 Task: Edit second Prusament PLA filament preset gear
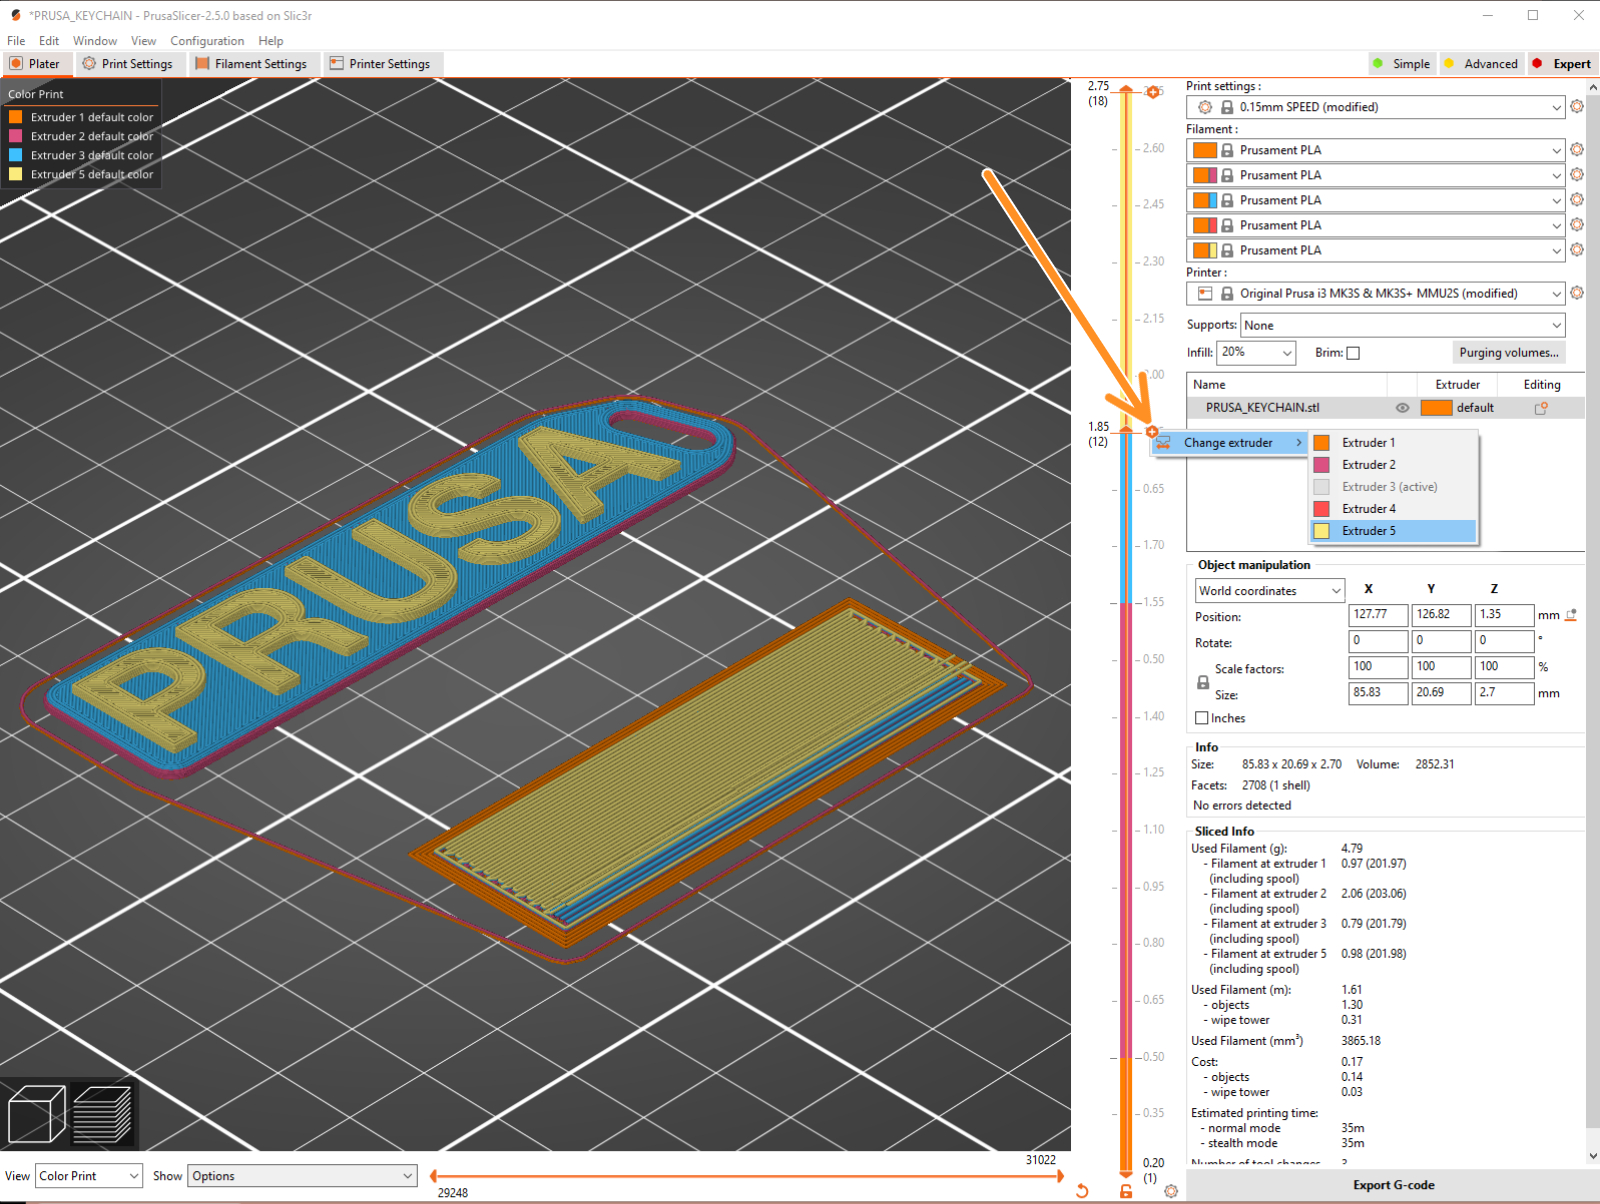(1577, 175)
